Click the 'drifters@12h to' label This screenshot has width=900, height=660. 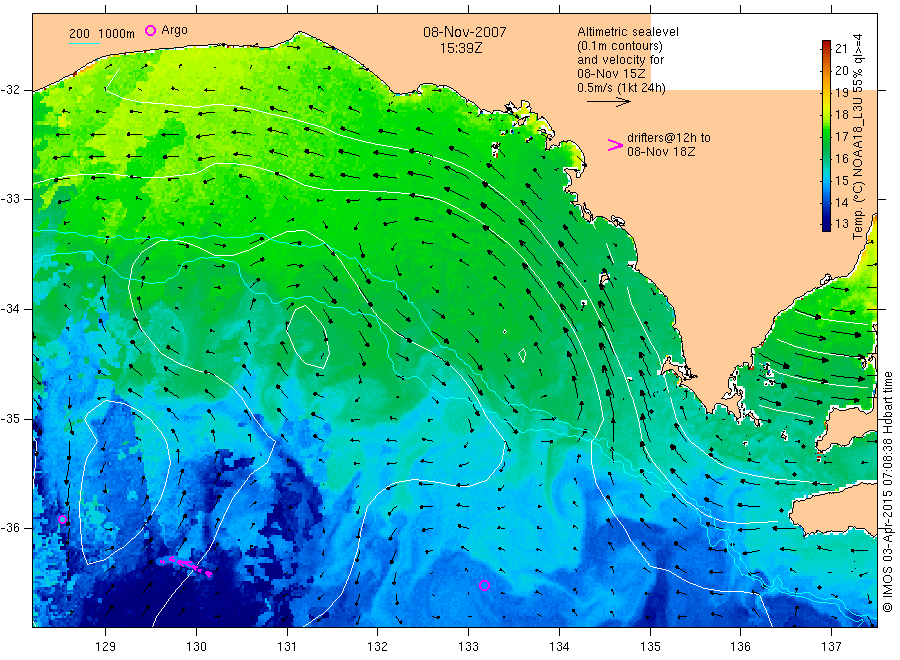[668, 138]
